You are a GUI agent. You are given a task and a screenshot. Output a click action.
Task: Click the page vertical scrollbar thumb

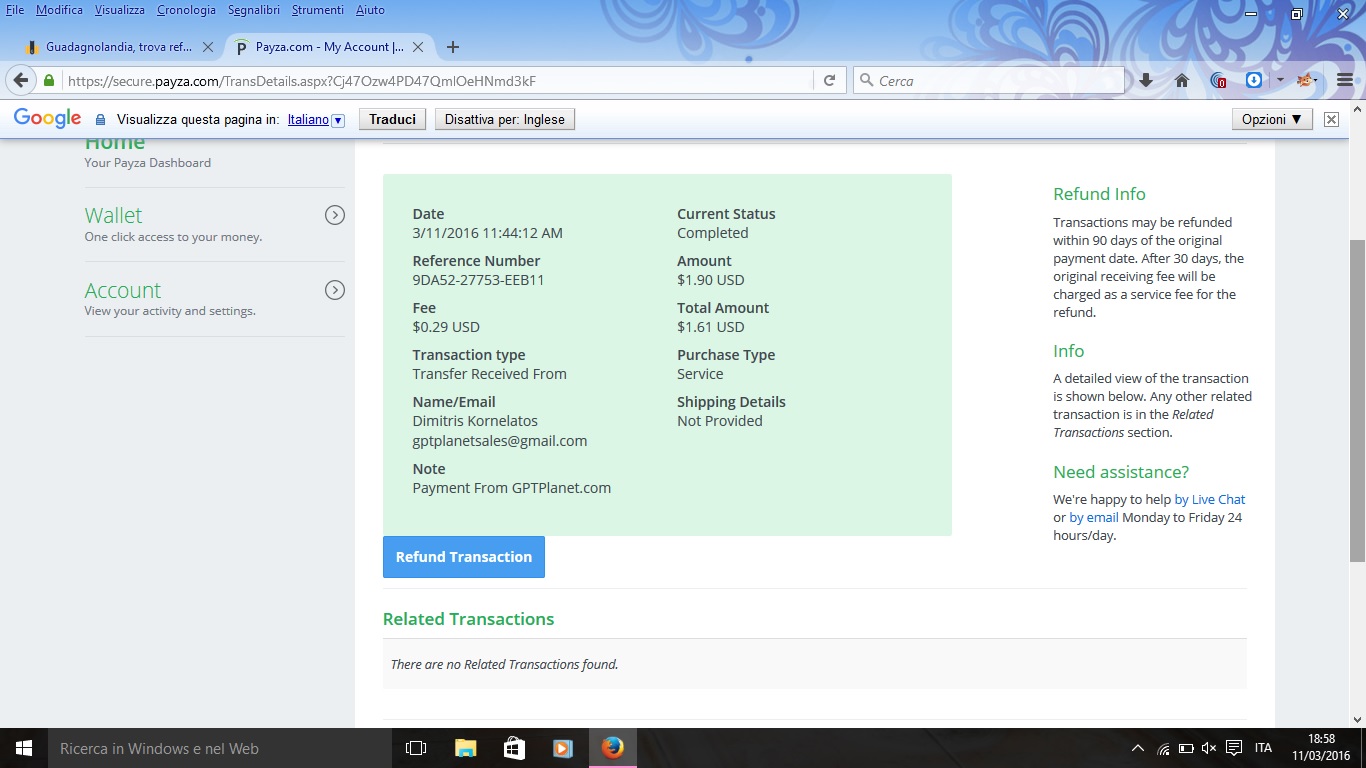1357,400
